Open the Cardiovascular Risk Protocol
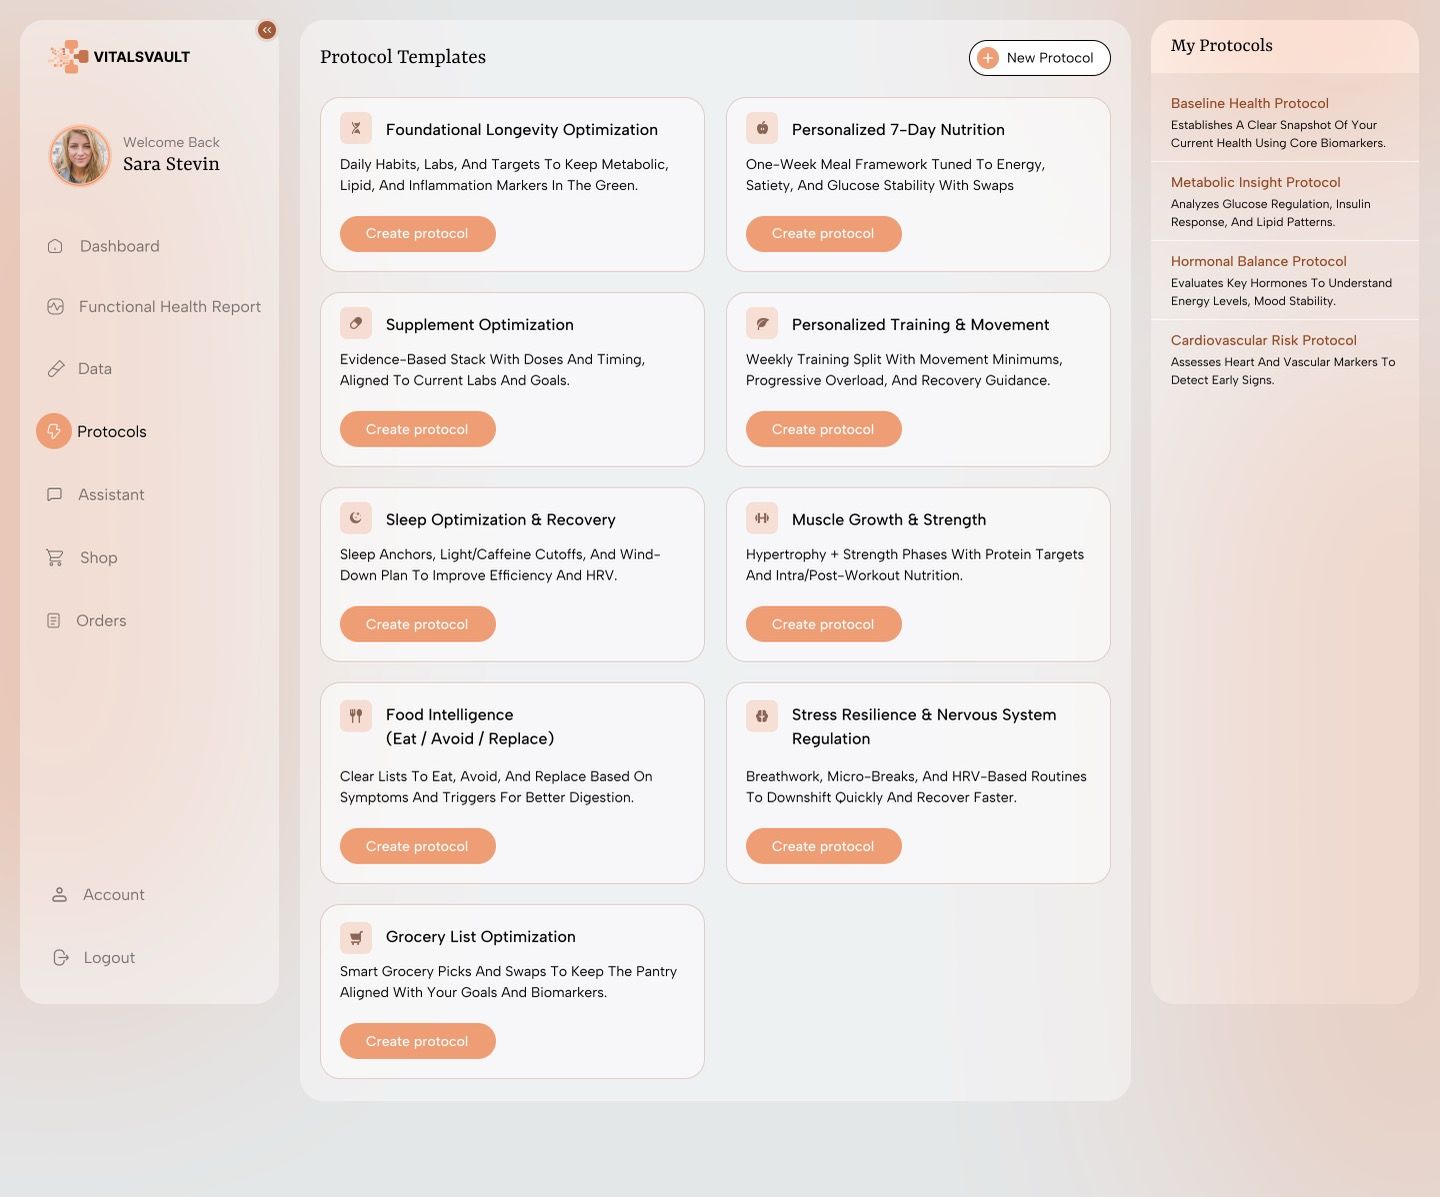Viewport: 1440px width, 1197px height. 1263,340
